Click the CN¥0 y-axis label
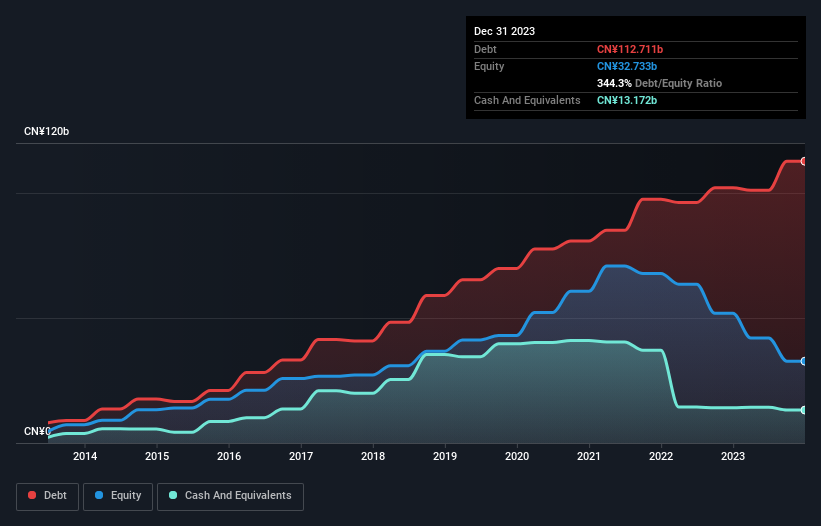This screenshot has width=821, height=526. point(37,431)
